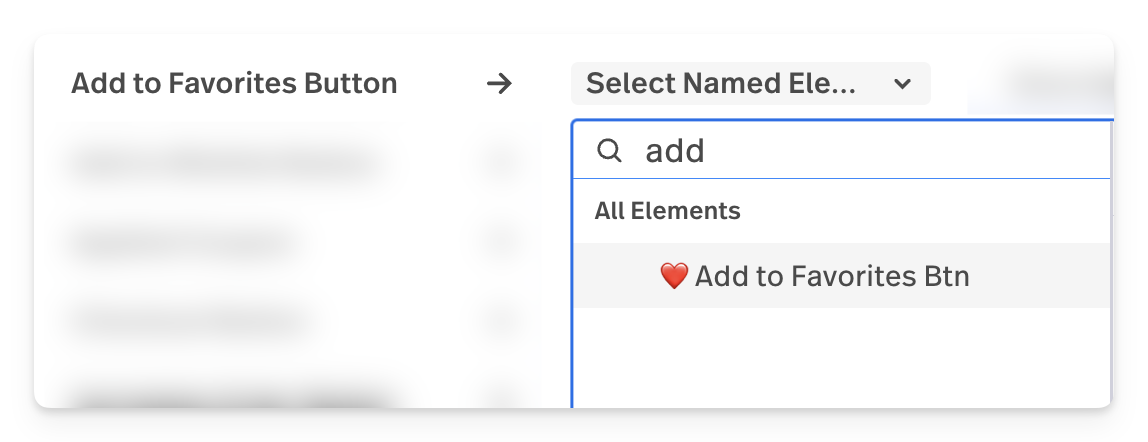The width and height of the screenshot is (1148, 442).
Task: Click the All Elements section header
Action: tap(667, 211)
